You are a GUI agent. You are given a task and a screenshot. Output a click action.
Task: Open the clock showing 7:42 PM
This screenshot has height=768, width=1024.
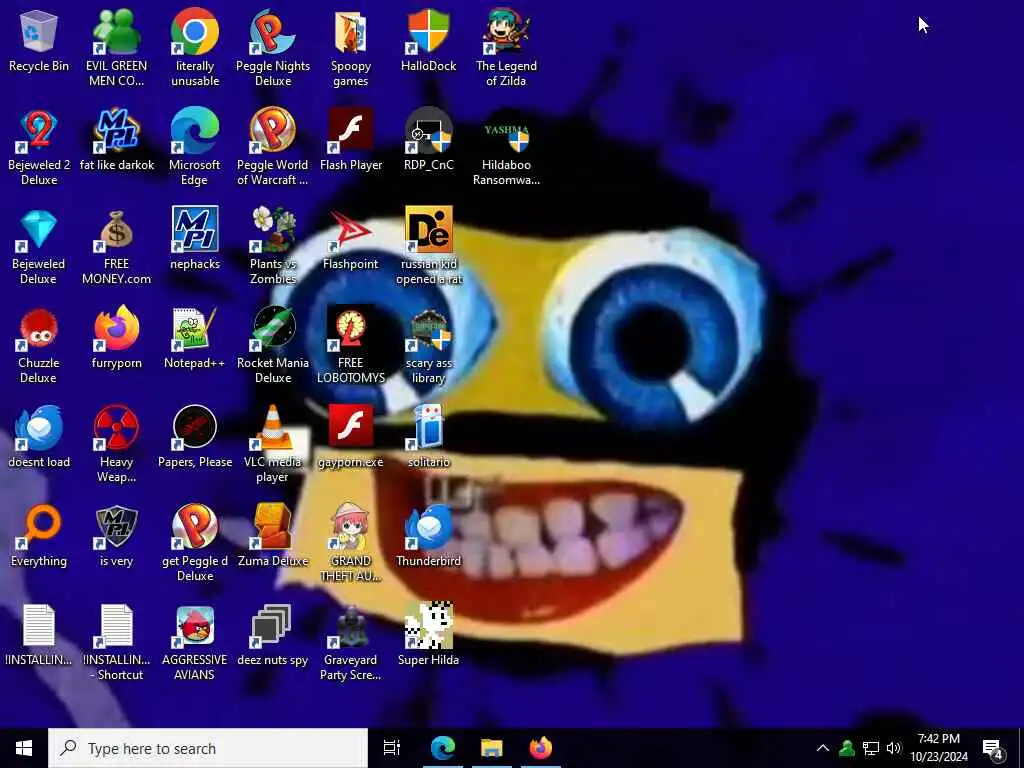(x=938, y=748)
